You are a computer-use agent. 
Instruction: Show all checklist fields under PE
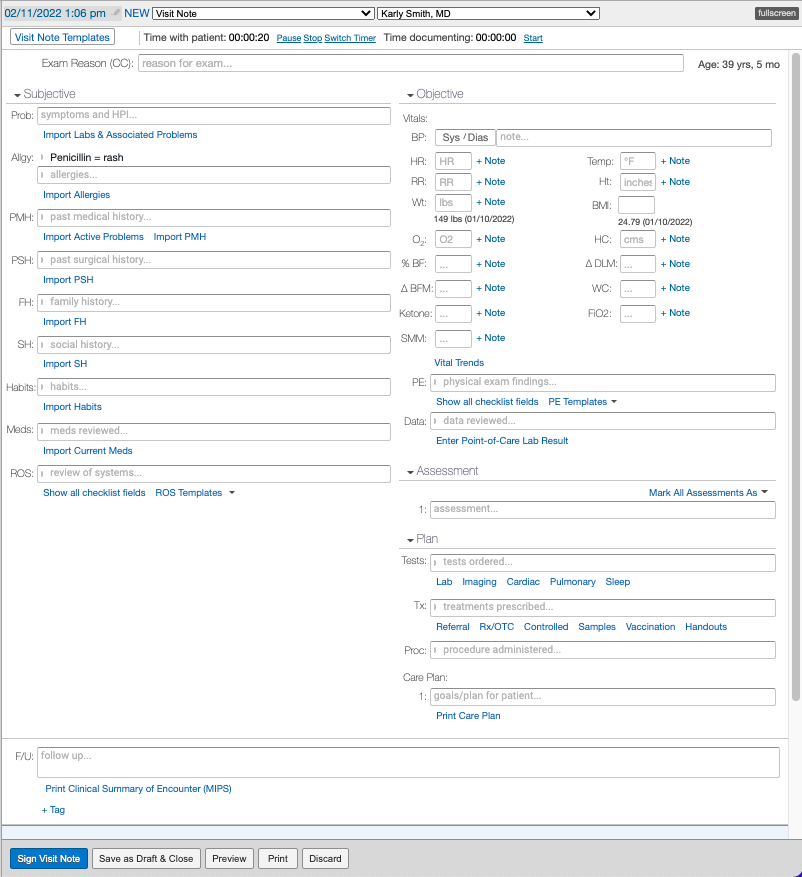[x=487, y=402]
